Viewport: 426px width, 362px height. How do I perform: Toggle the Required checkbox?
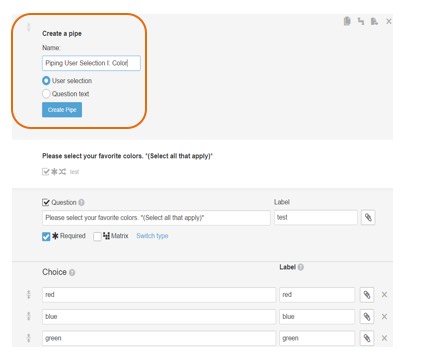[46, 236]
